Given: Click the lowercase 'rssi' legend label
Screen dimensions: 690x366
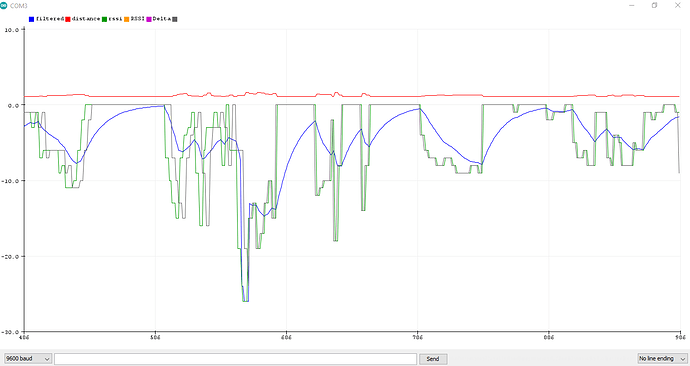Looking at the screenshot, I should [x=115, y=19].
